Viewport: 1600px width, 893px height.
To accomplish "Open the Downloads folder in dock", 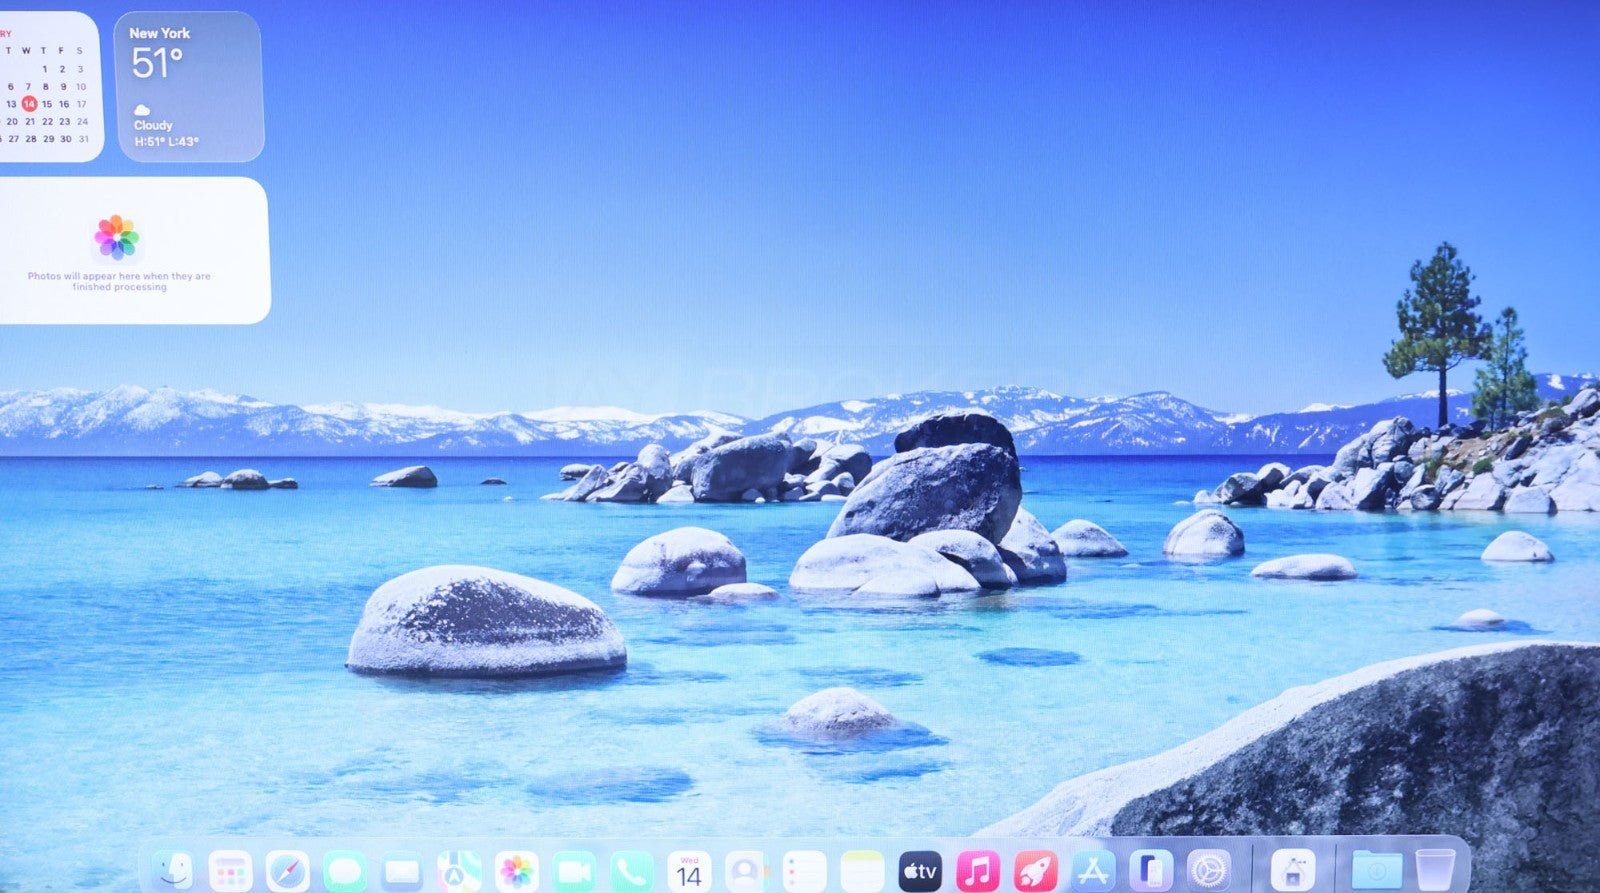I will coord(1376,871).
